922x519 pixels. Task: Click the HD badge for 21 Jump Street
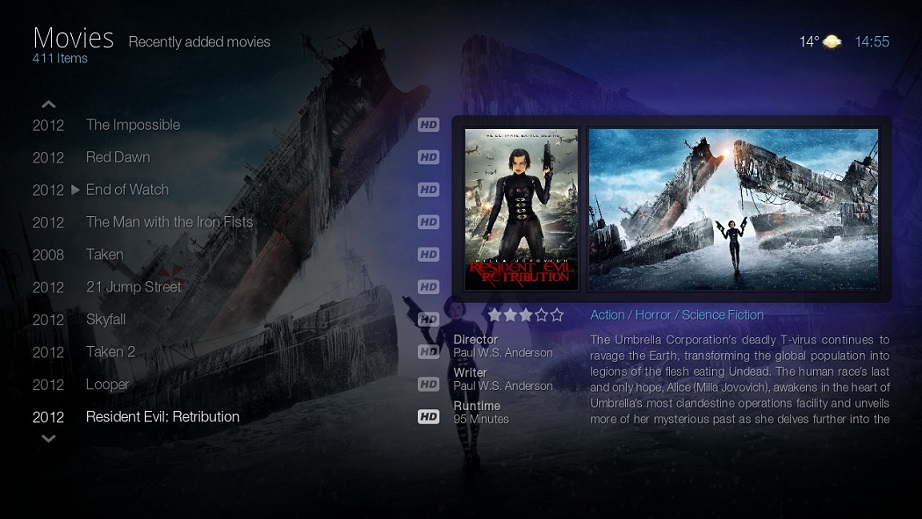429,287
